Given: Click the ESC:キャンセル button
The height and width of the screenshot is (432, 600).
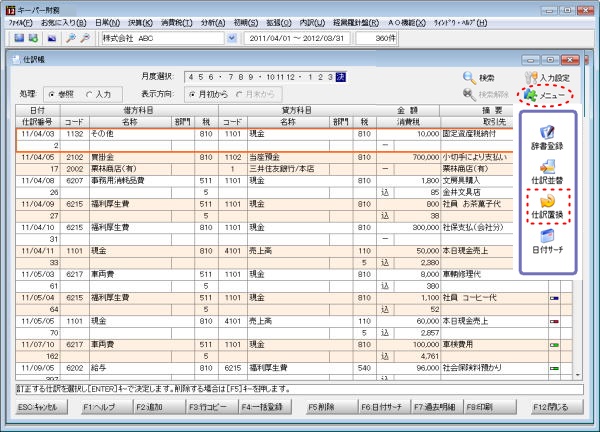Looking at the screenshot, I should (42, 407).
